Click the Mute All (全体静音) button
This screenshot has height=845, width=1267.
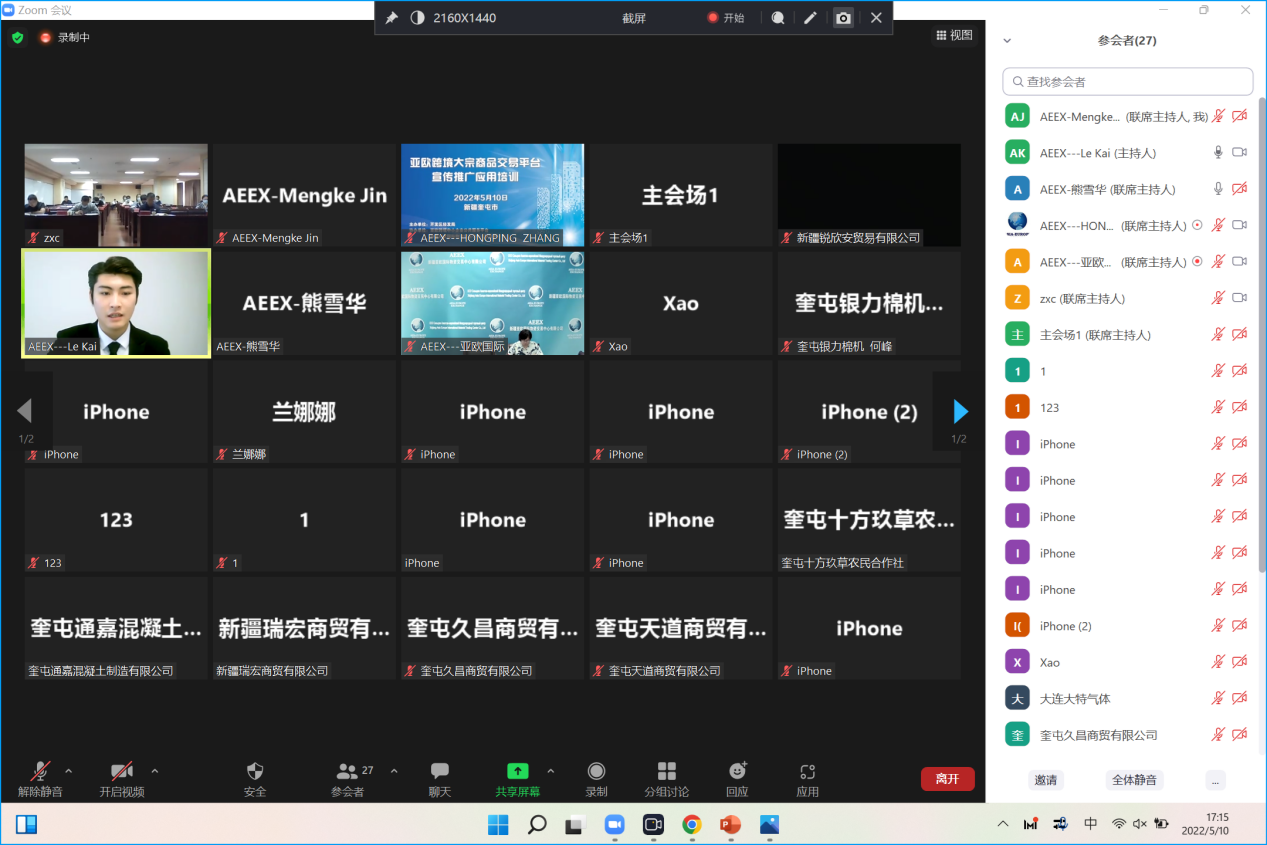click(x=1134, y=780)
